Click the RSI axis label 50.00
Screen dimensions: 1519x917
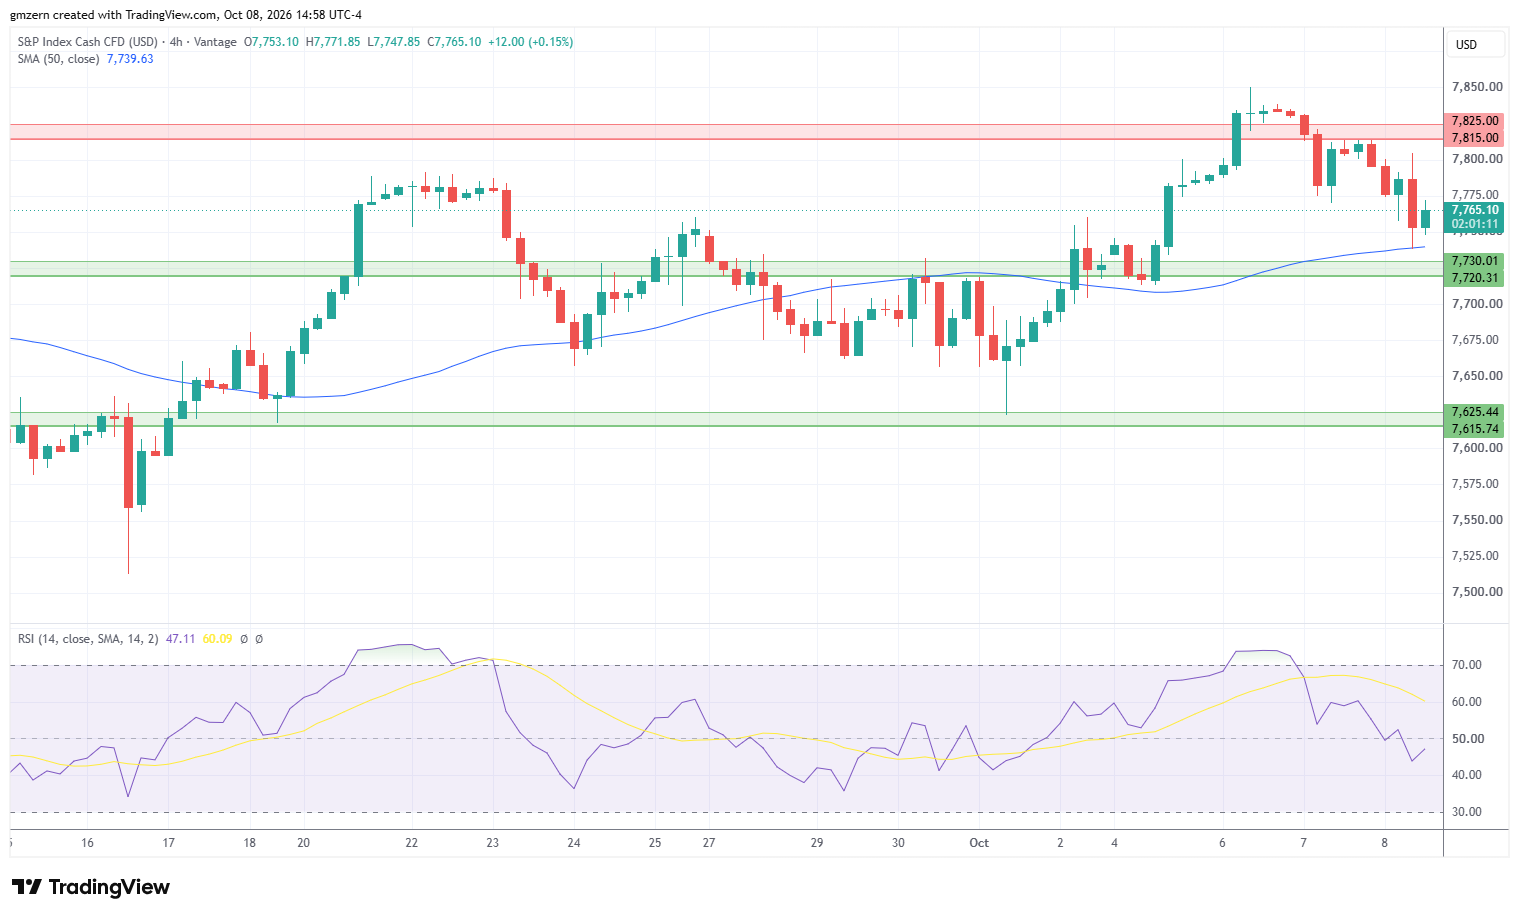(1467, 739)
